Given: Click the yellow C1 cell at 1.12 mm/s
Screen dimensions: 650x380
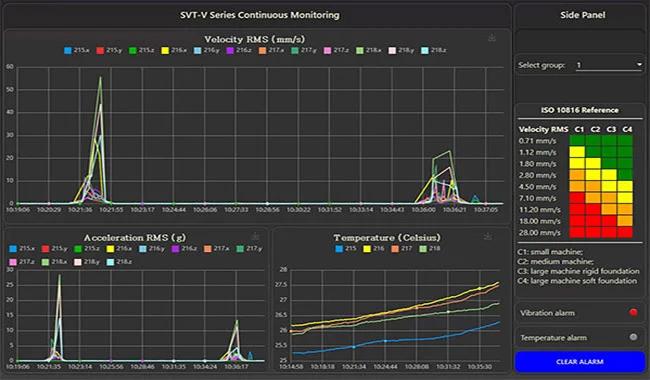Looking at the screenshot, I should [577, 152].
